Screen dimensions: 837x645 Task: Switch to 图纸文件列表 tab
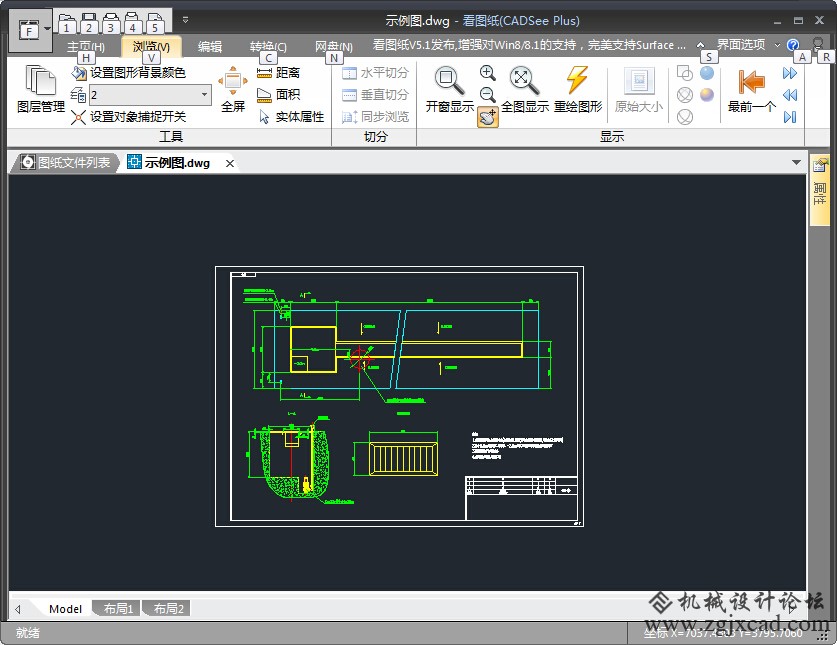(65, 162)
